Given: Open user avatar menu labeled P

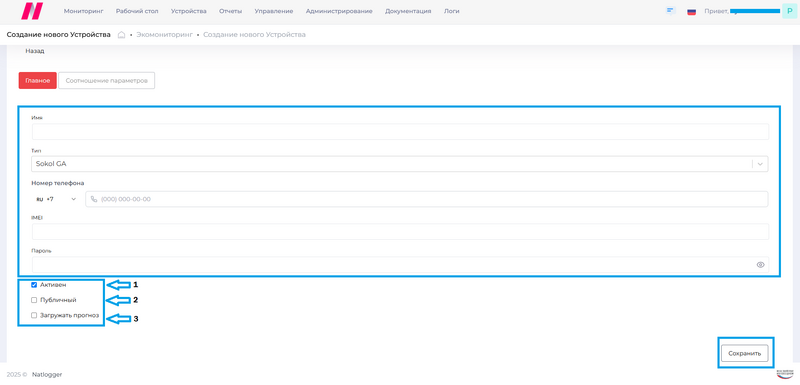Looking at the screenshot, I should [x=789, y=11].
